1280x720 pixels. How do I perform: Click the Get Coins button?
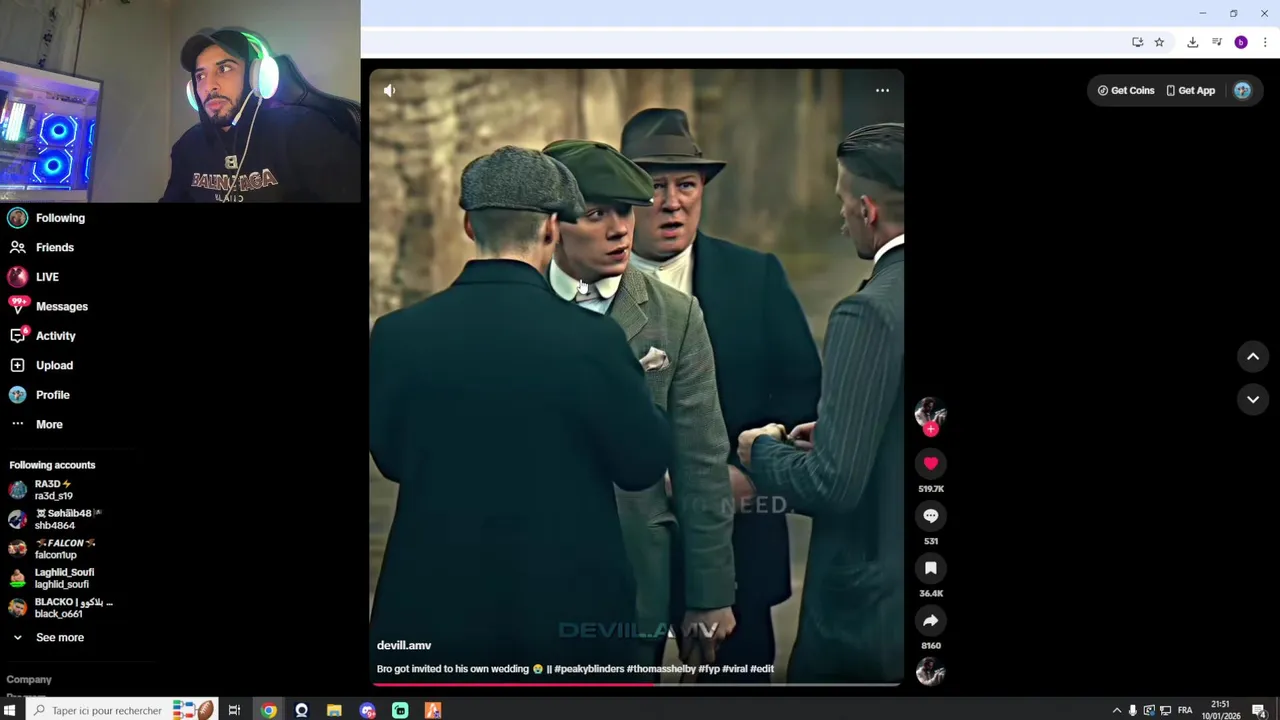(1126, 91)
